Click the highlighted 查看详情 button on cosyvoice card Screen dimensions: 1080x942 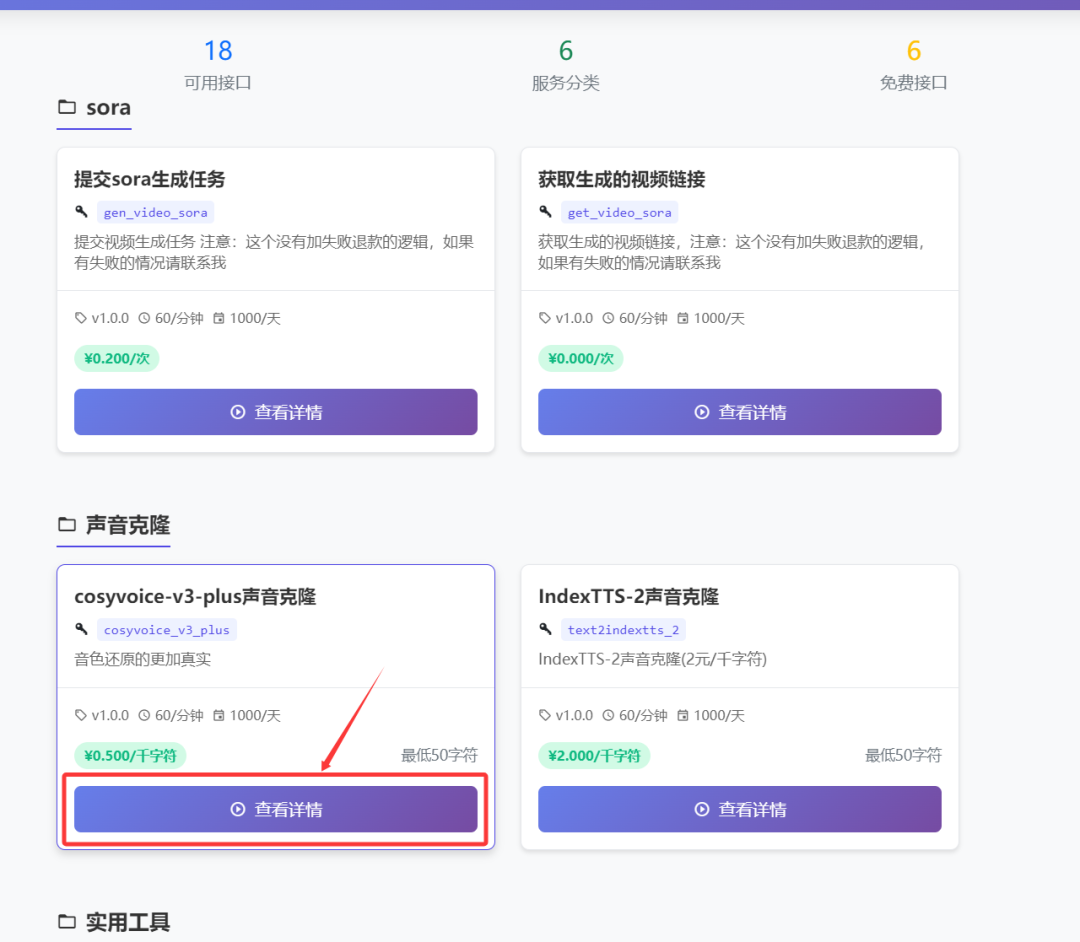[275, 809]
